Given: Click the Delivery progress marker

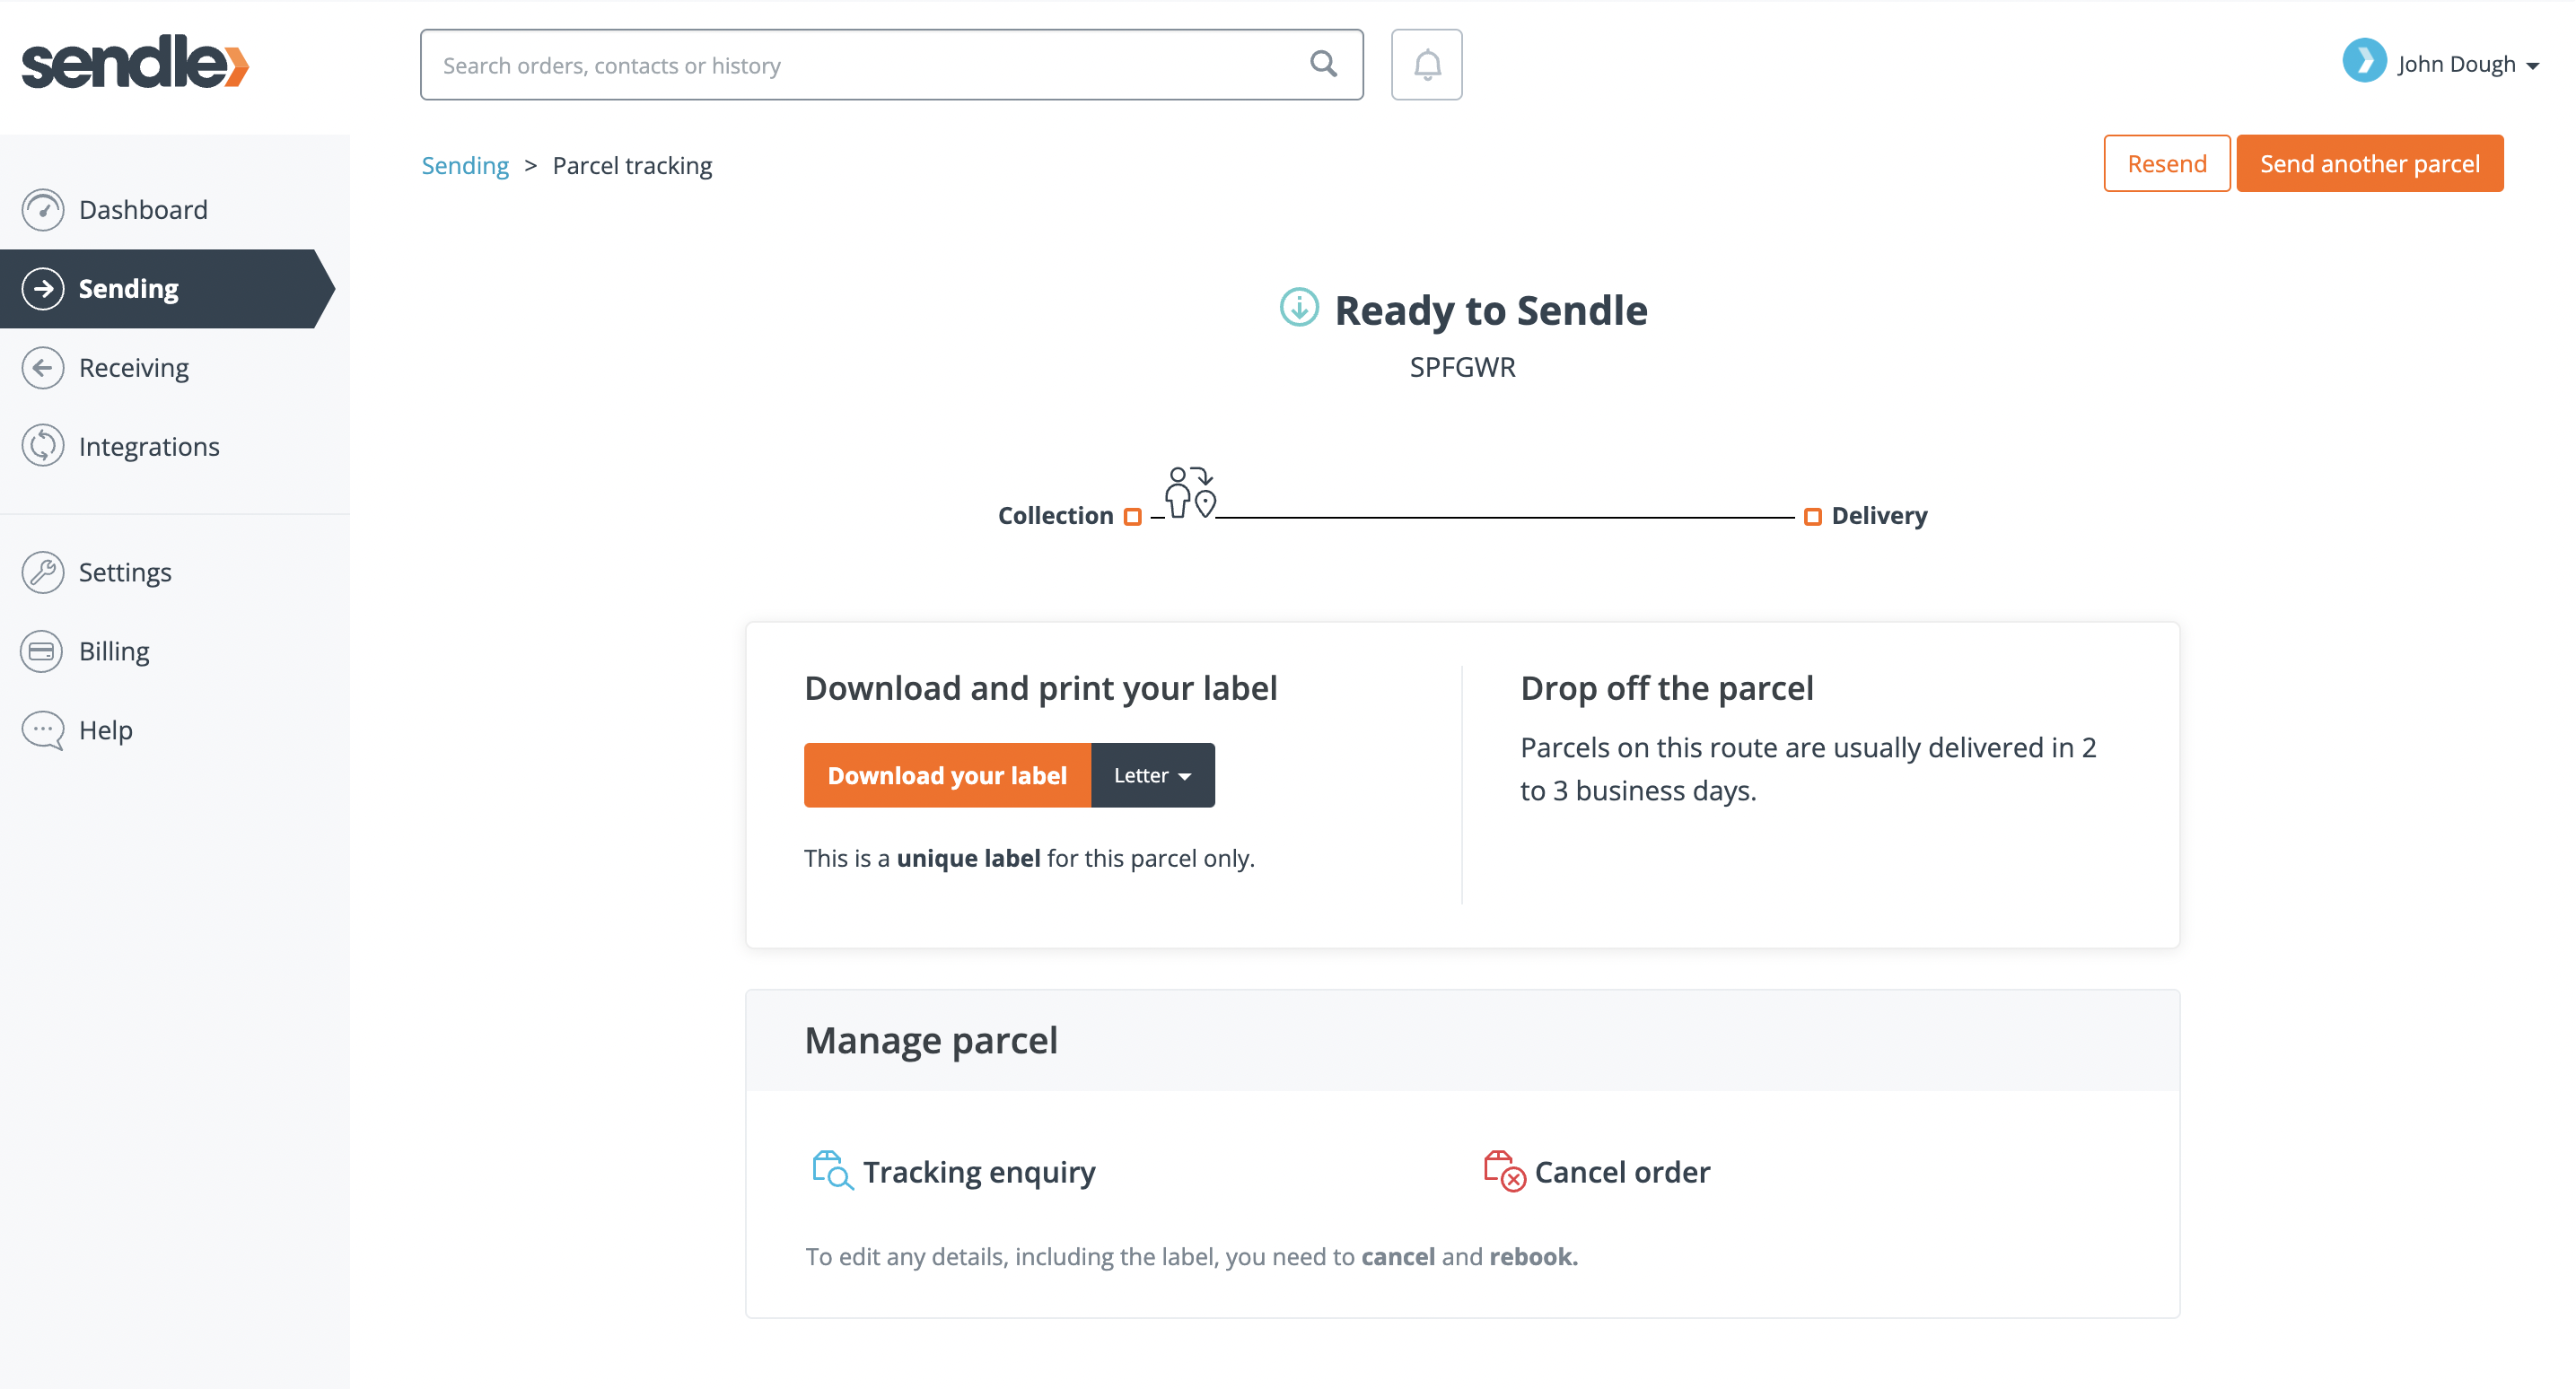Looking at the screenshot, I should pos(1812,517).
